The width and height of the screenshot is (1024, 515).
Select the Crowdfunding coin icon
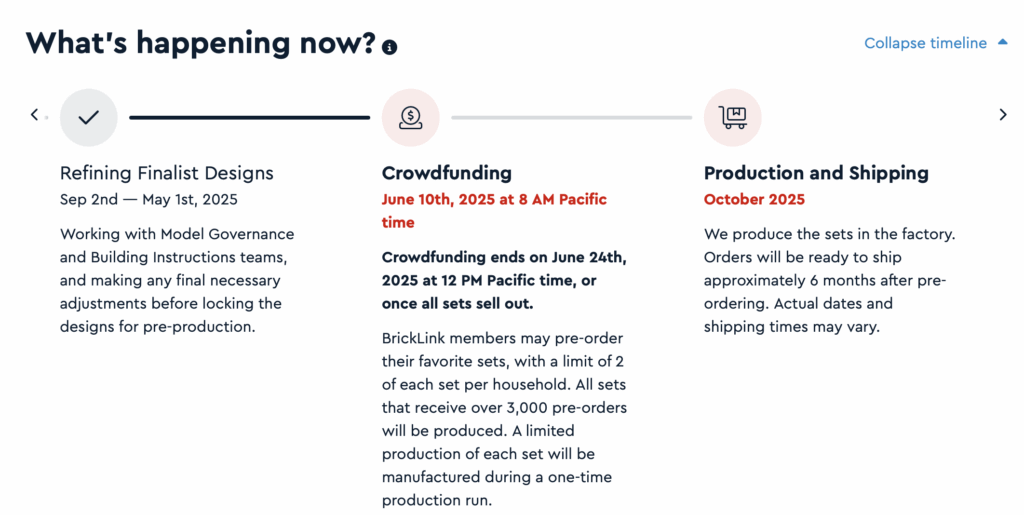coord(411,117)
